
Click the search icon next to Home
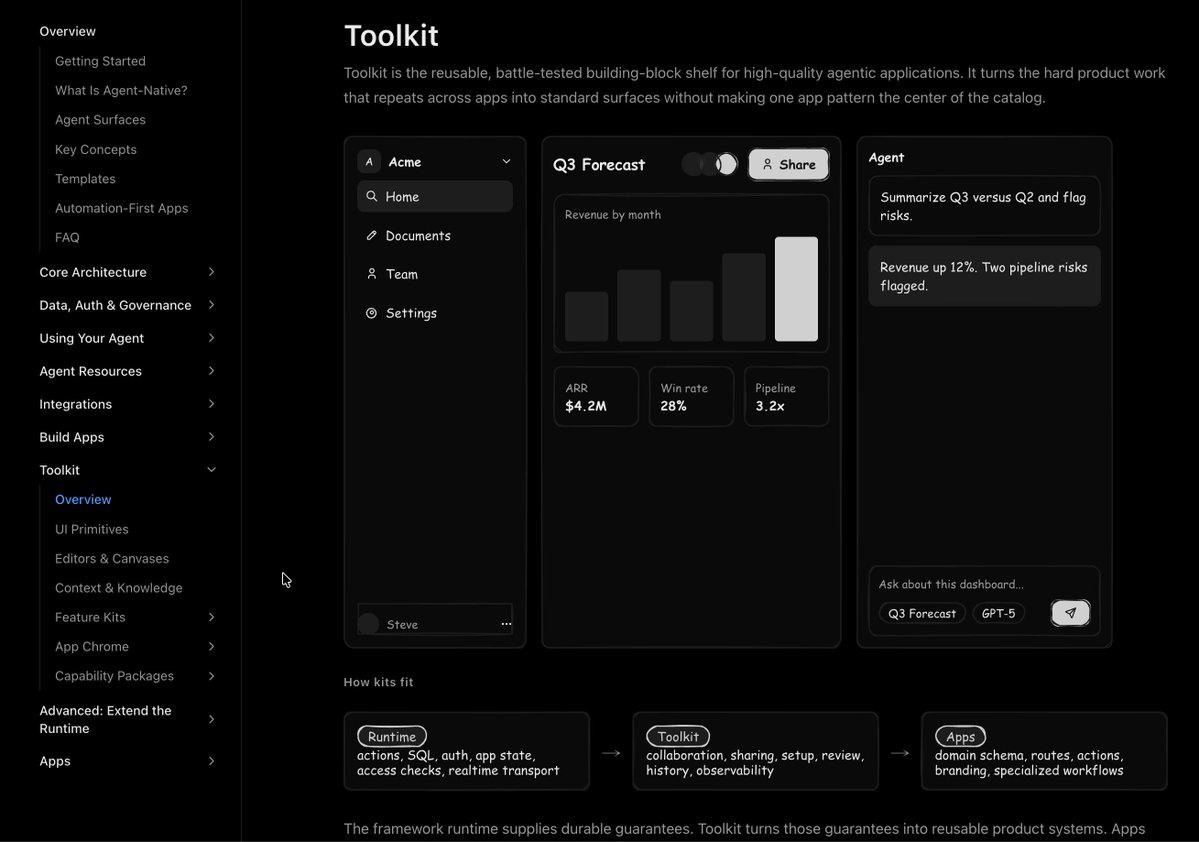[x=372, y=197]
